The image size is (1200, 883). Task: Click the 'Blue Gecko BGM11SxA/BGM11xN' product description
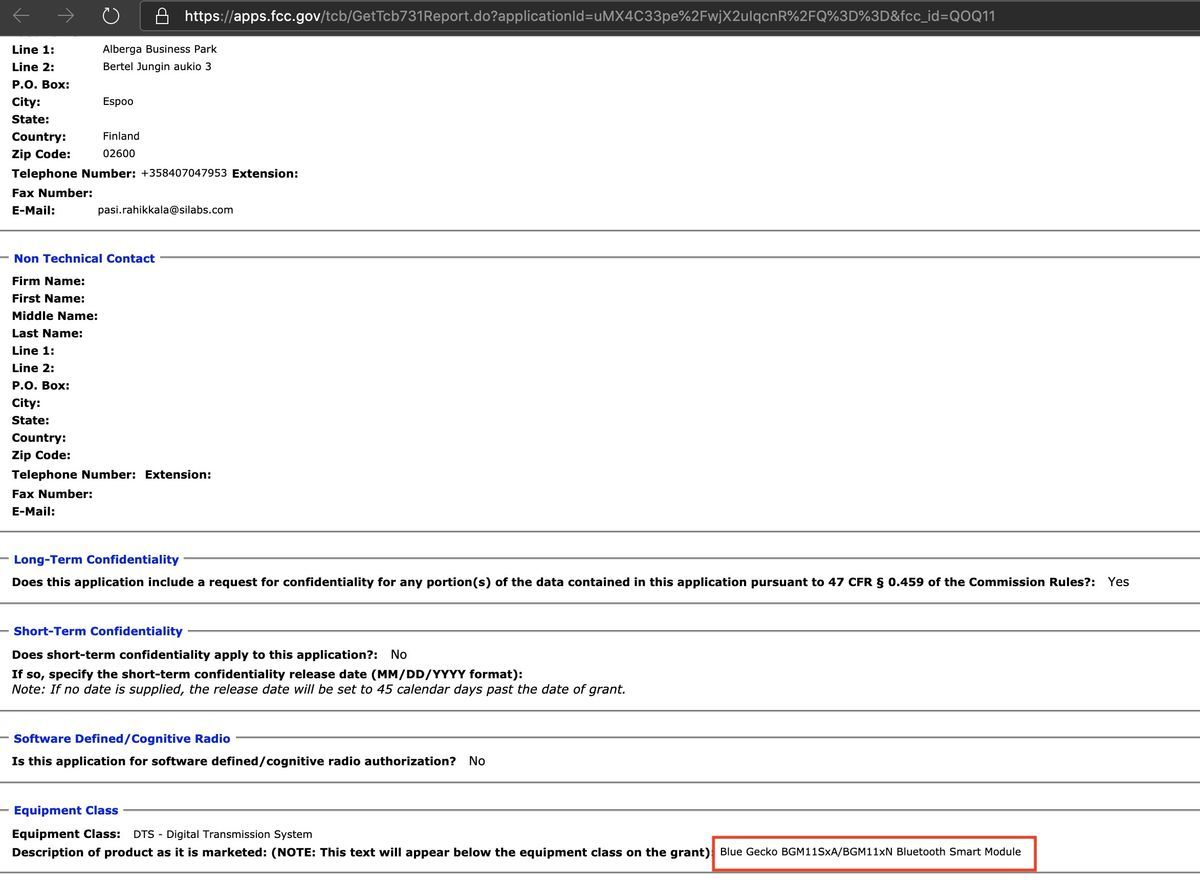point(870,852)
